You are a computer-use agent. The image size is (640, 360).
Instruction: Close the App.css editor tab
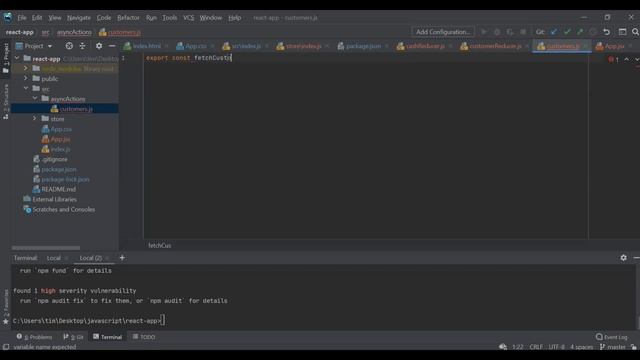pyautogui.click(x=212, y=46)
